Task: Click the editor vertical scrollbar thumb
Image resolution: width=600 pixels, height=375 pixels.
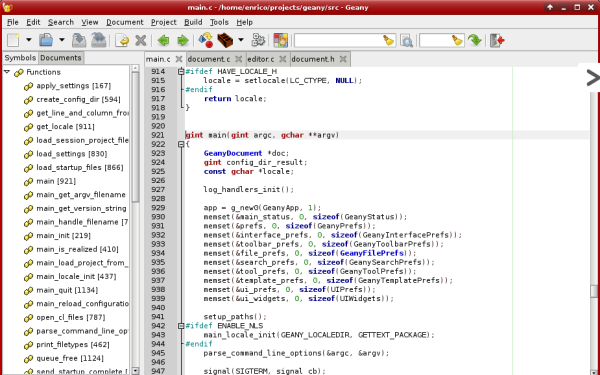Action: tap(594, 291)
